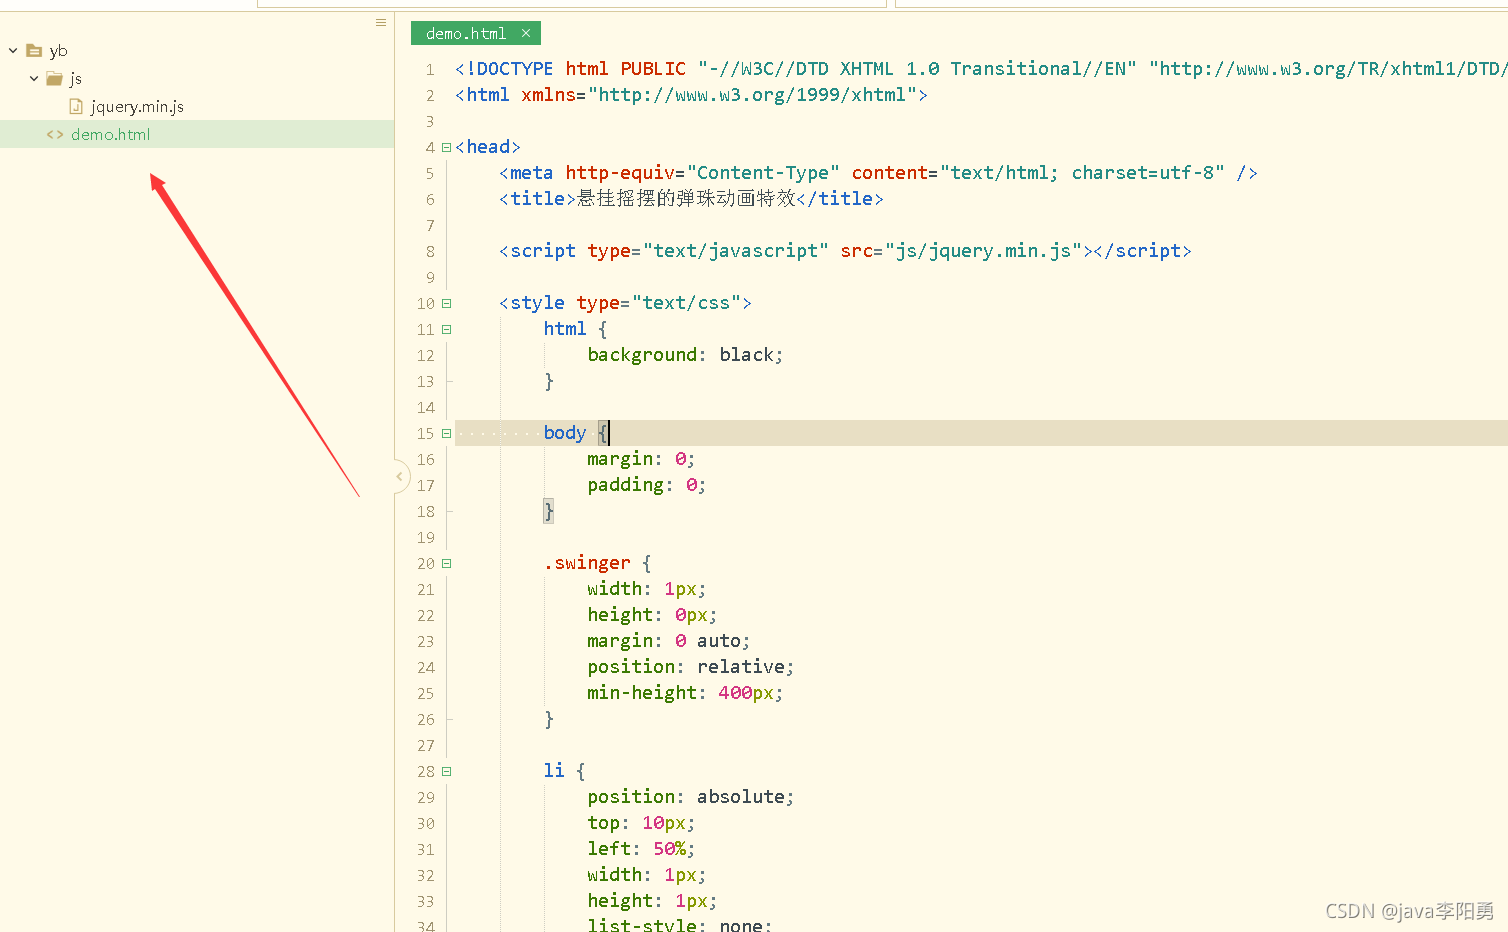Fold the .swinger rule at line 20
The width and height of the screenshot is (1508, 932).
coord(446,563)
